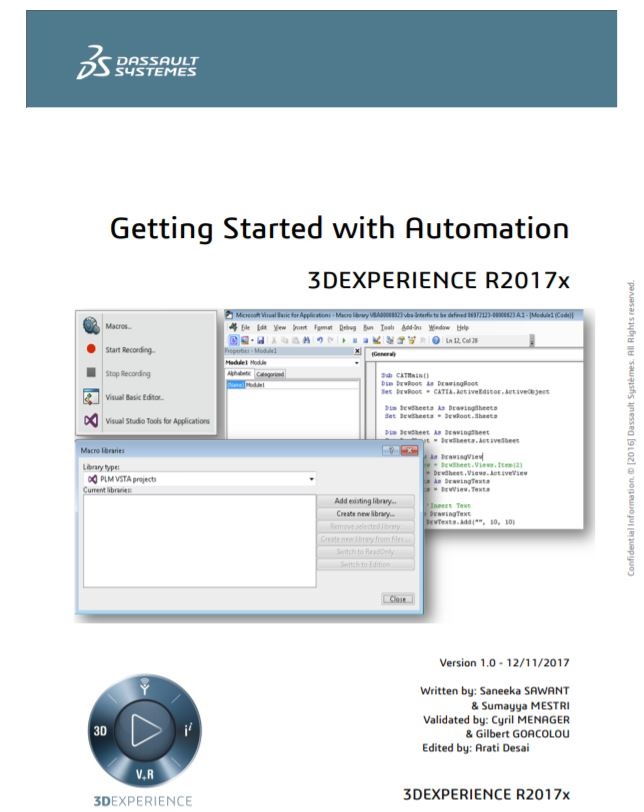
Task: Click the Object Browser icon in VBA toolbar
Action: pyautogui.click(x=412, y=340)
